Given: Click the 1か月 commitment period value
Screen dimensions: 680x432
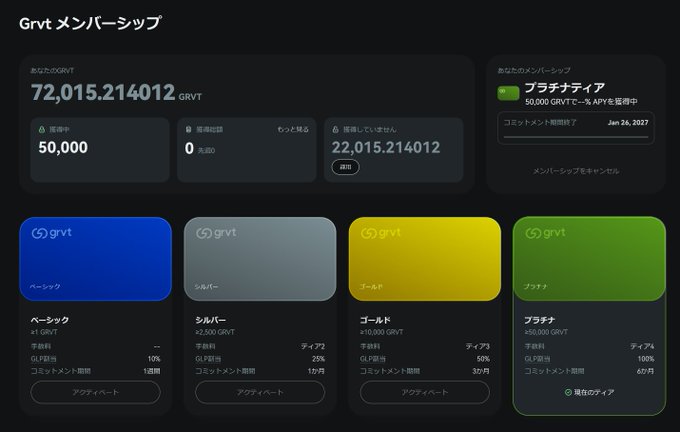Looking at the screenshot, I should (316, 371).
